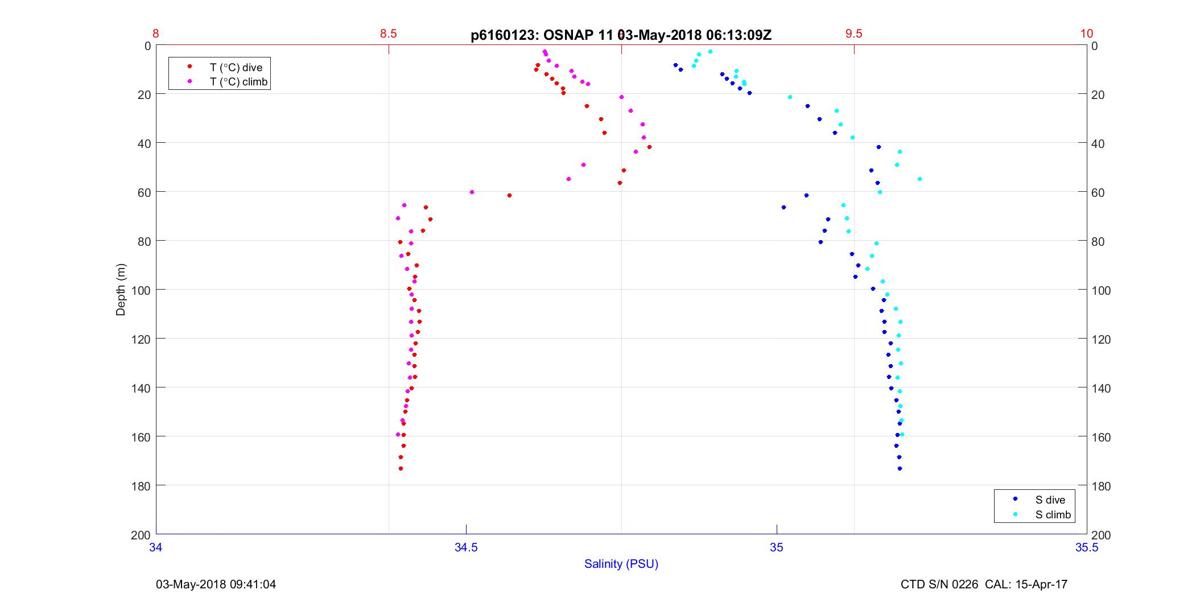1200x601 pixels.
Task: Click the left axis depth tick 100
Action: click(x=141, y=290)
